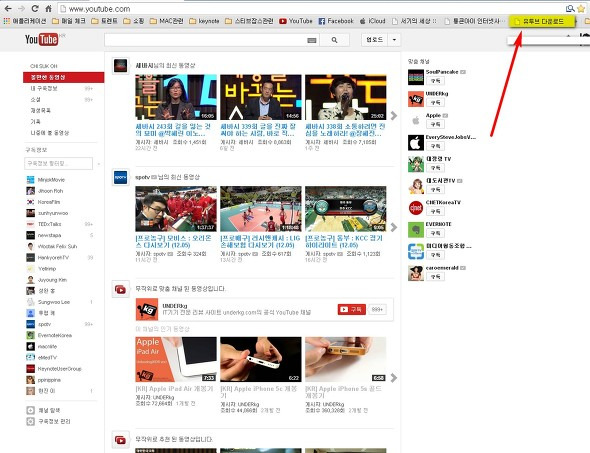Click the YouTube logo
The image size is (590, 453).
click(42, 39)
